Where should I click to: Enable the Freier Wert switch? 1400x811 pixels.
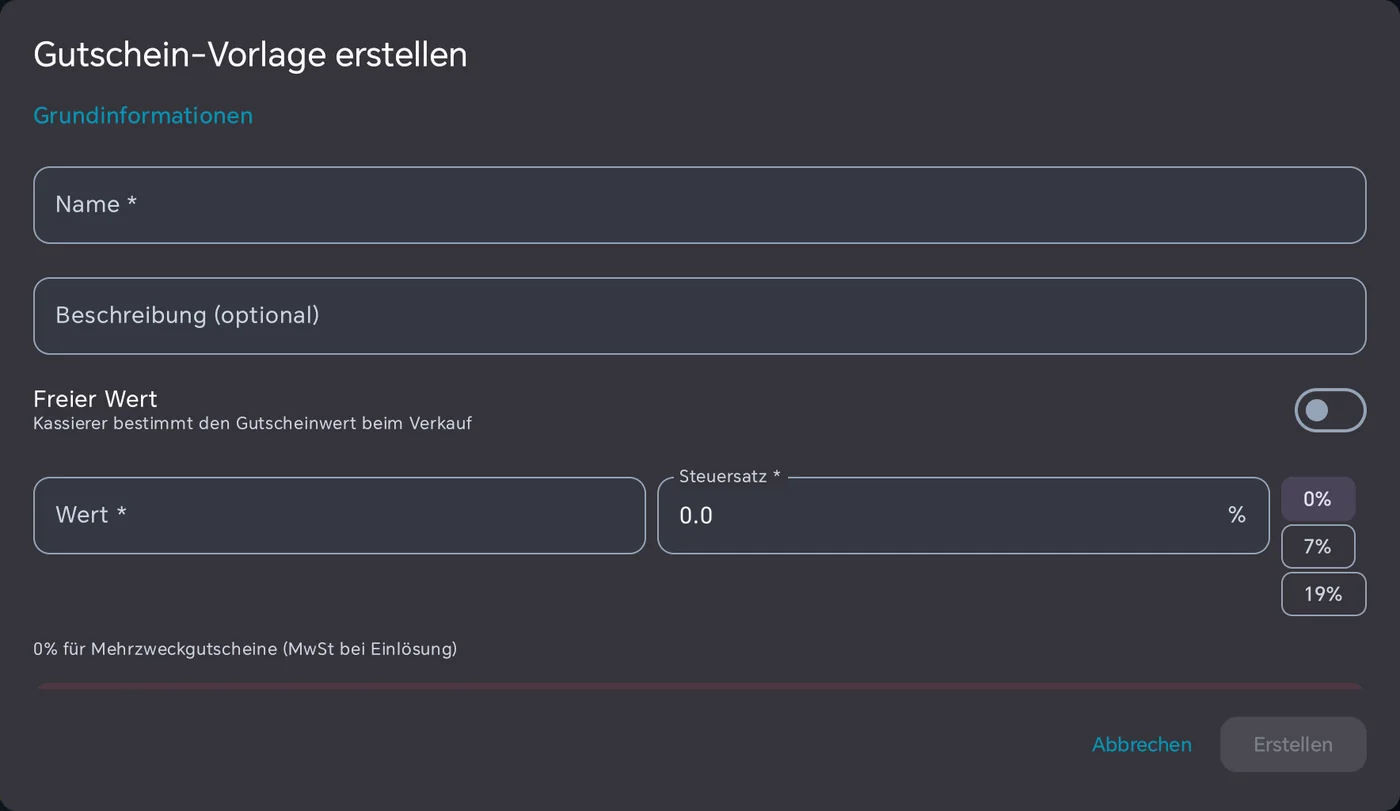pyautogui.click(x=1330, y=410)
